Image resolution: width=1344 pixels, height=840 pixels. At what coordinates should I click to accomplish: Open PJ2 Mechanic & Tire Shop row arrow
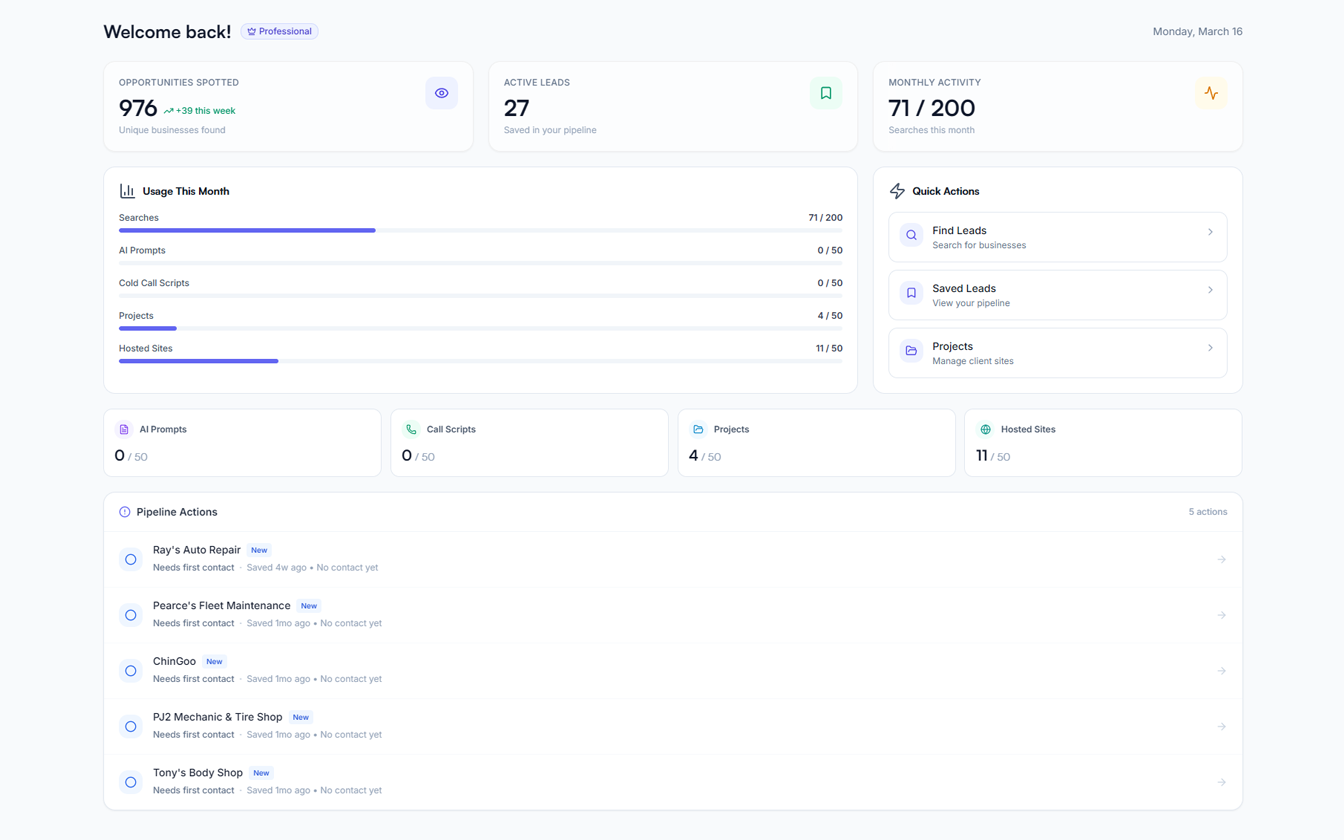coord(1222,727)
